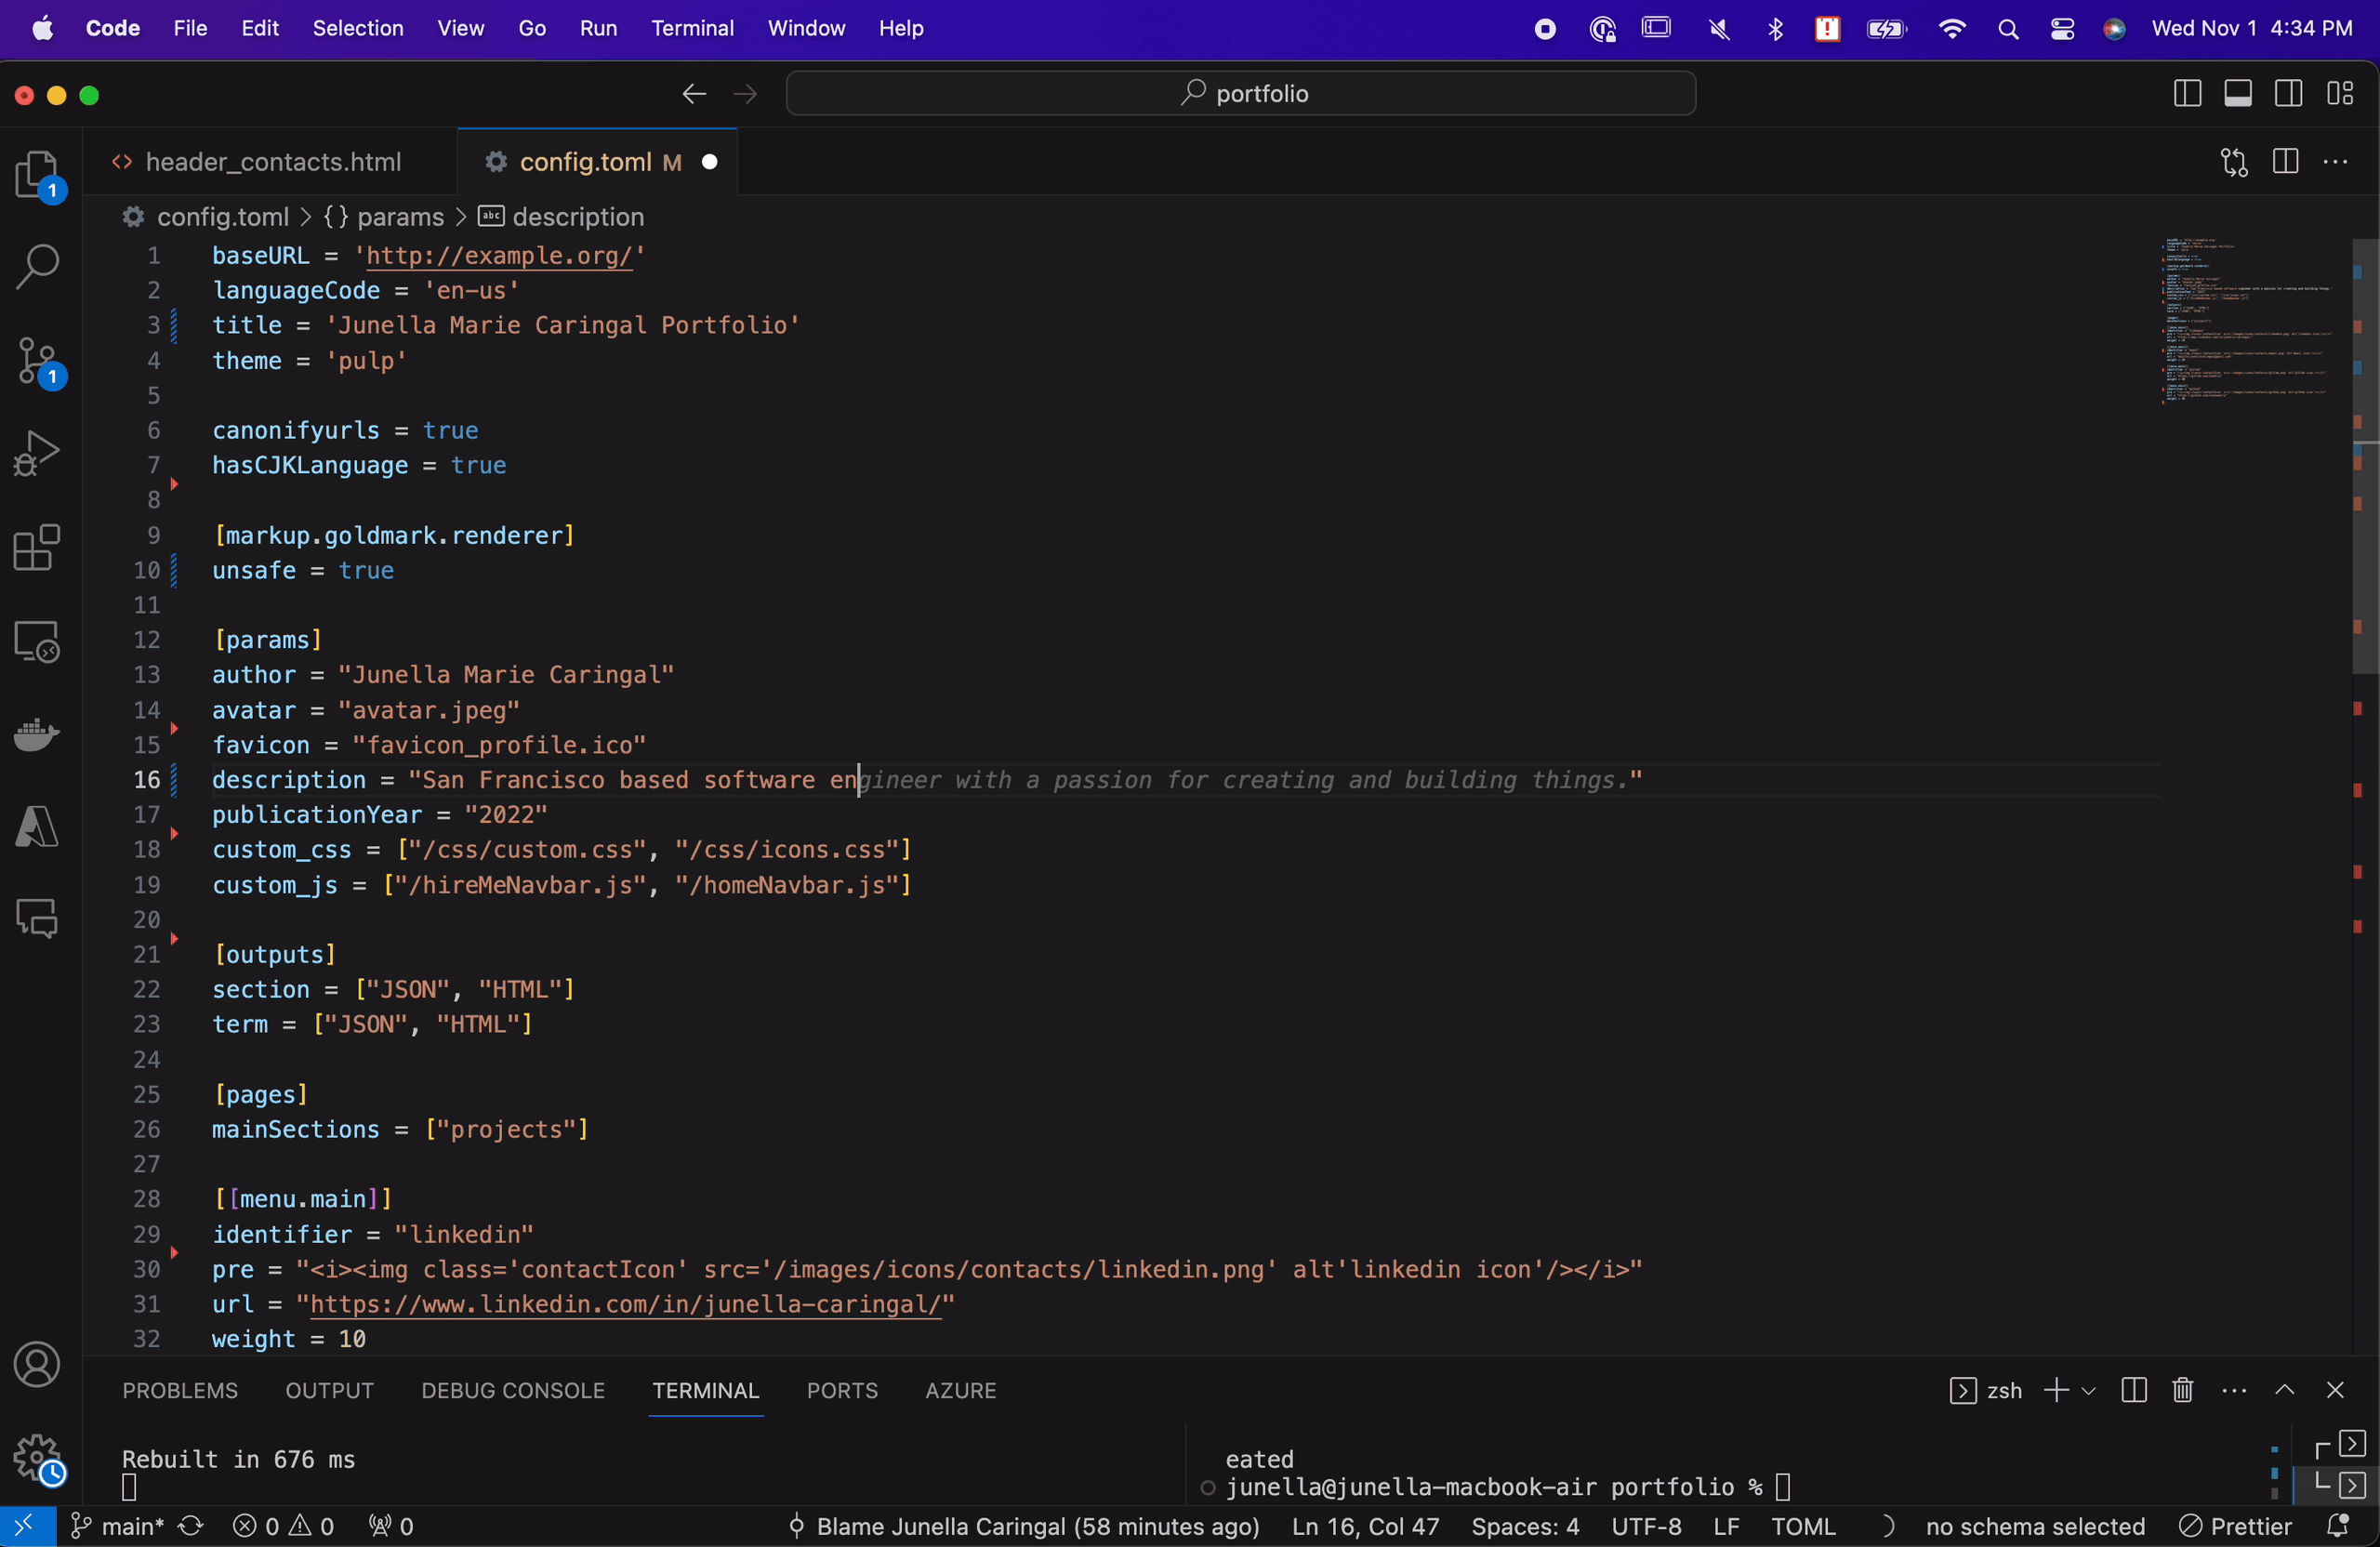The image size is (2380, 1547).
Task: Toggle the bottom panel layout button
Action: 2238,94
